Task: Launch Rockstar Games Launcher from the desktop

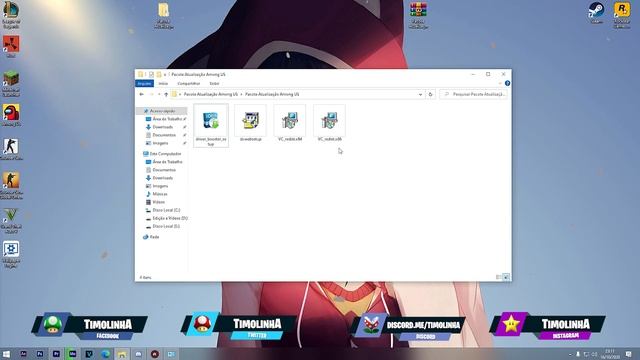Action: [x=622, y=15]
